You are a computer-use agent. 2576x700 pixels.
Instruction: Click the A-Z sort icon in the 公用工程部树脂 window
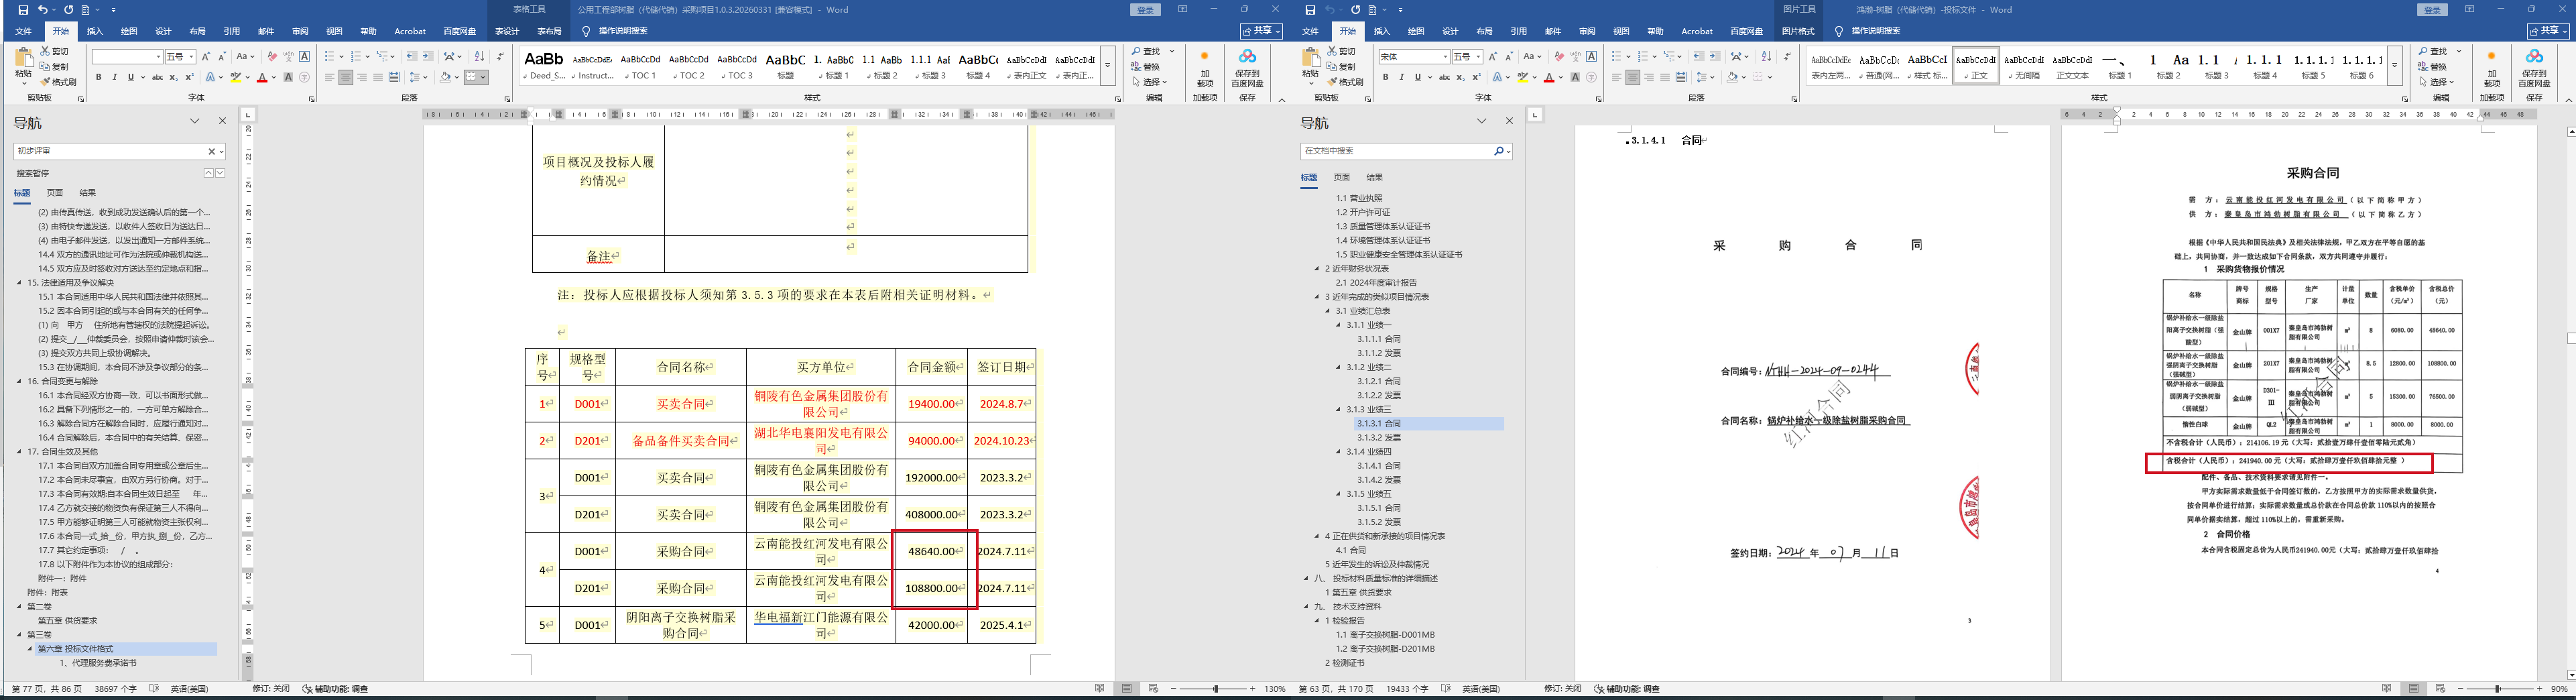(479, 57)
